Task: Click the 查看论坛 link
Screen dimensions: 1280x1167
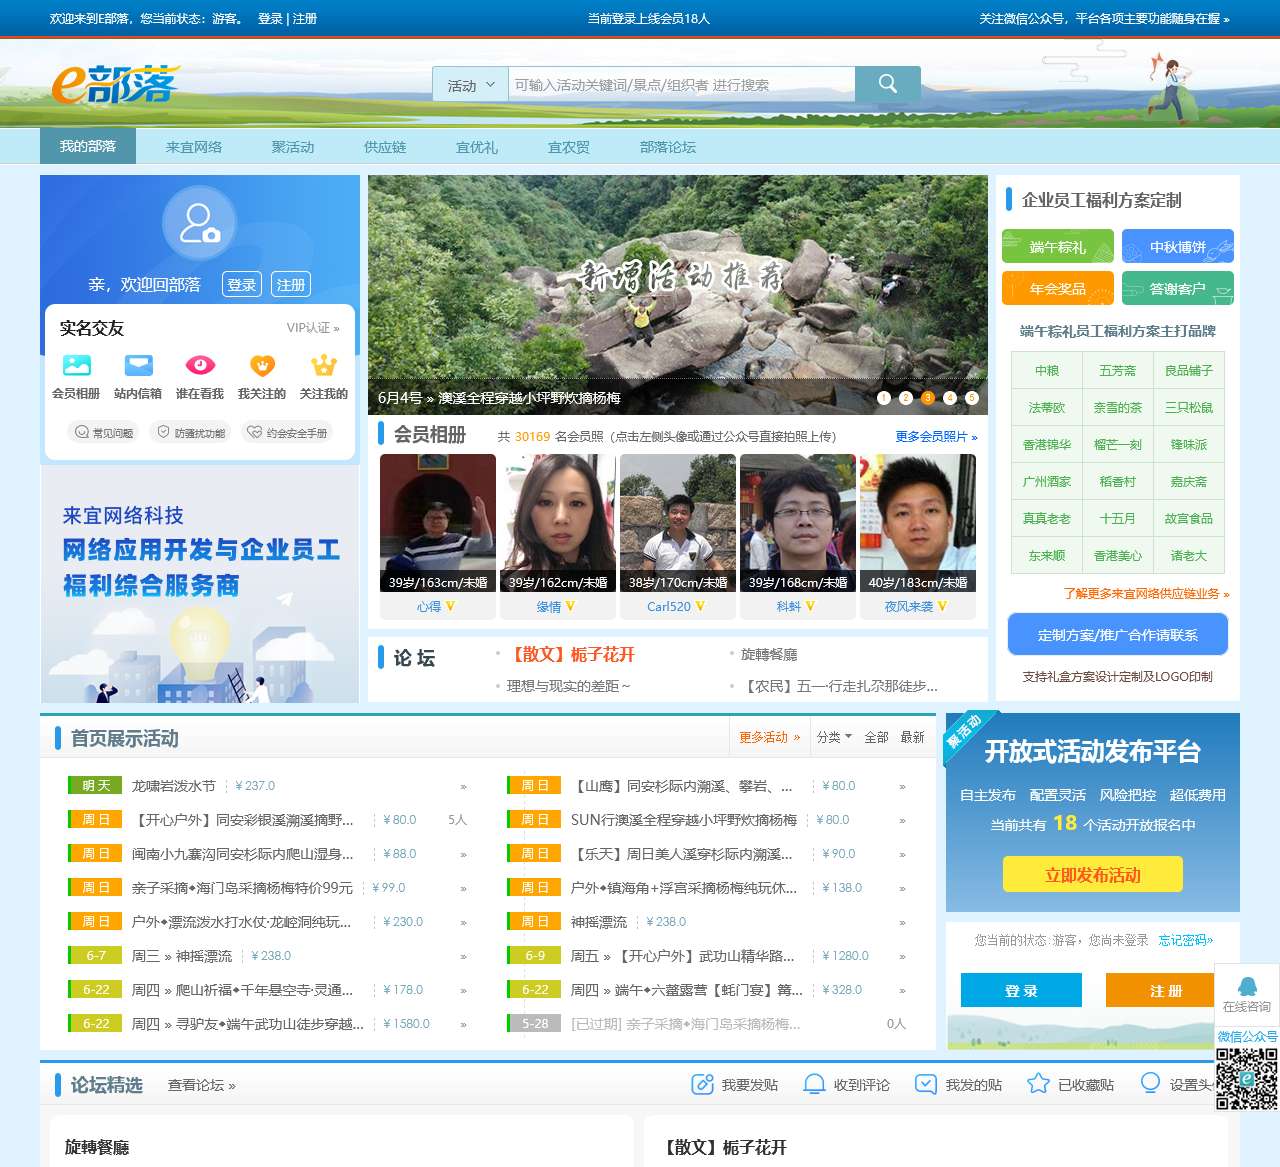Action: pos(202,1085)
